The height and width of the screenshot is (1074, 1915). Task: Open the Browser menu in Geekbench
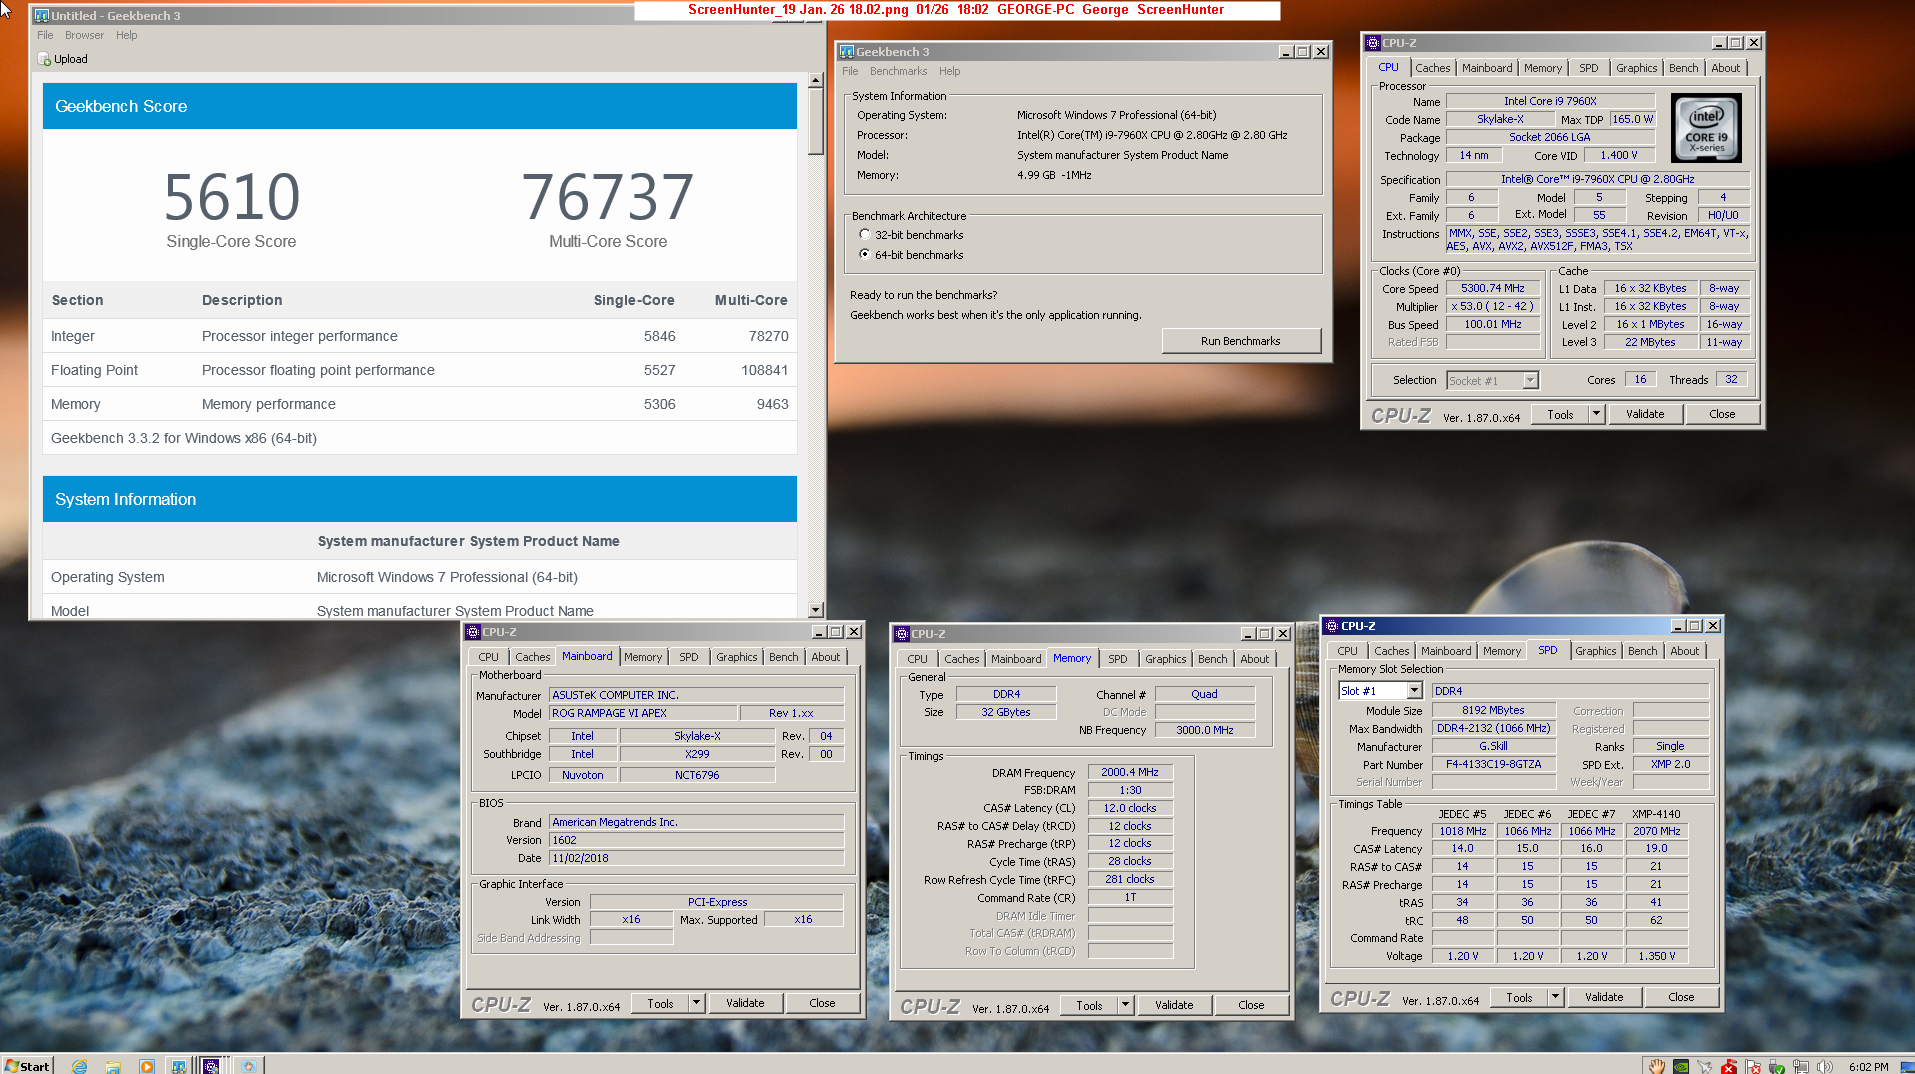coord(84,35)
